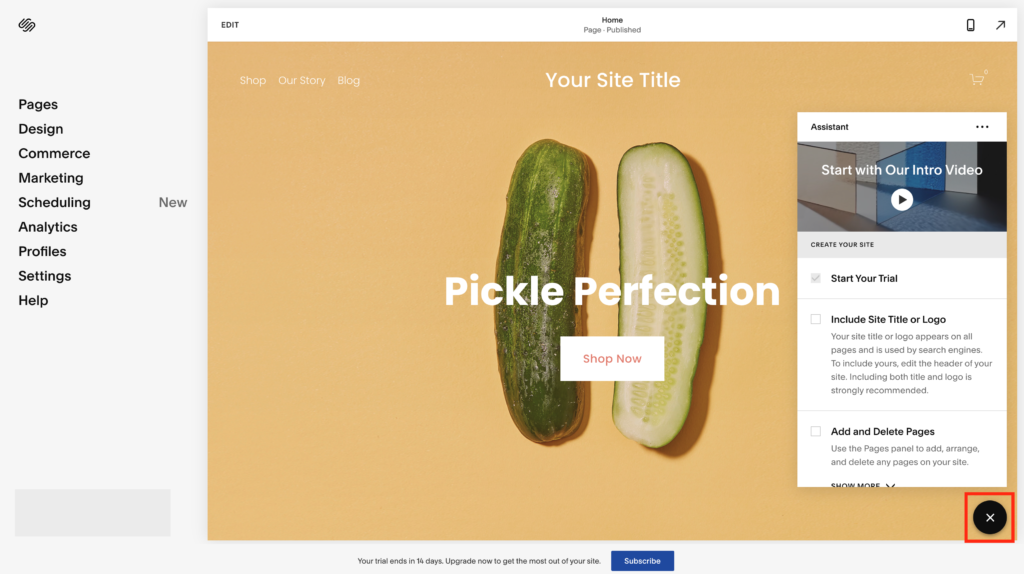
Task: Open the Design menu
Action: [x=40, y=129]
